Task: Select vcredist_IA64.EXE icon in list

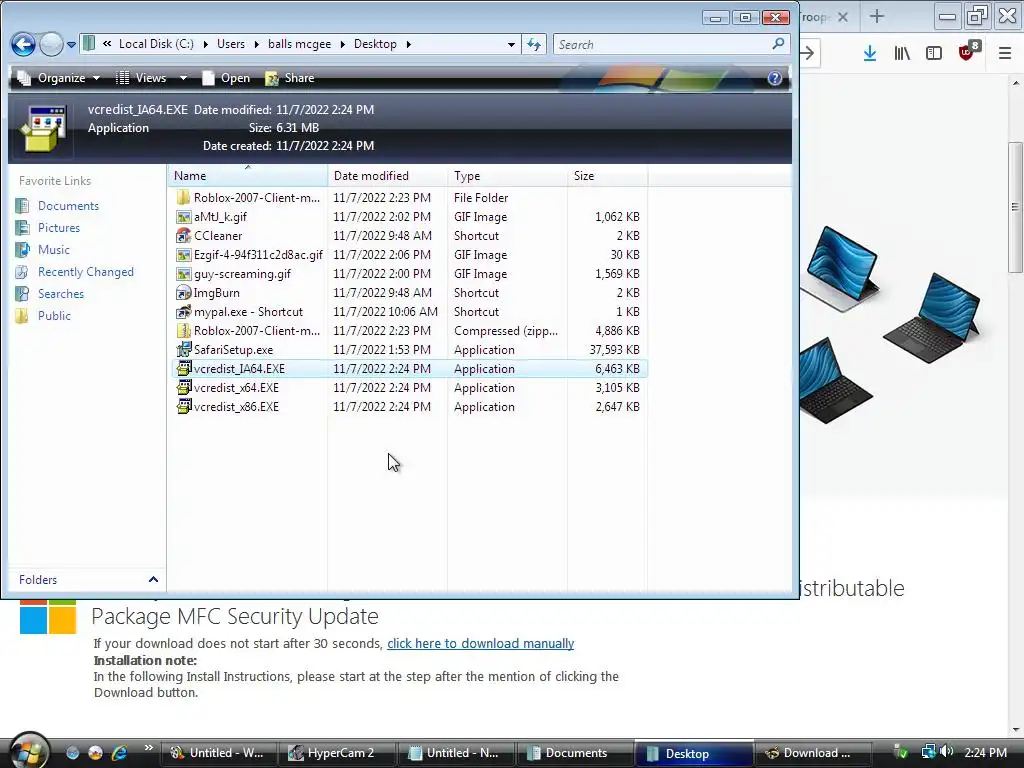Action: [x=184, y=368]
